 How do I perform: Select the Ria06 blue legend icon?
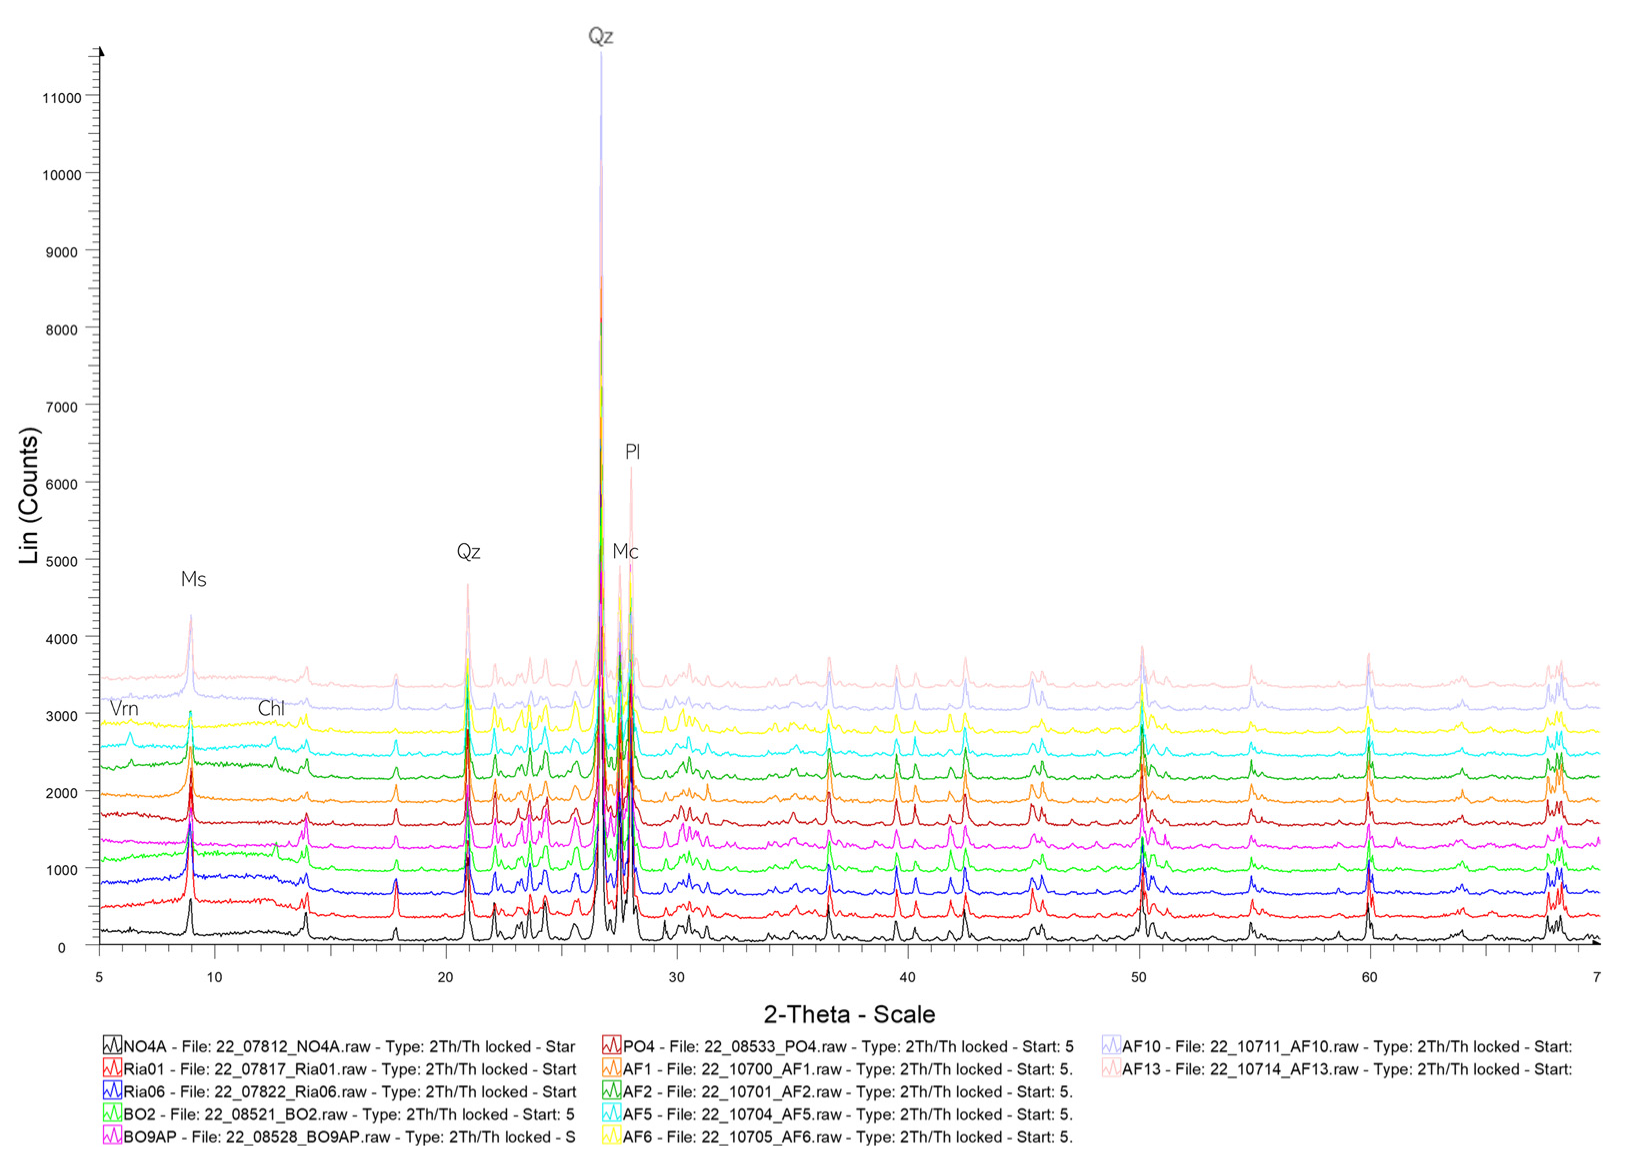(112, 1091)
